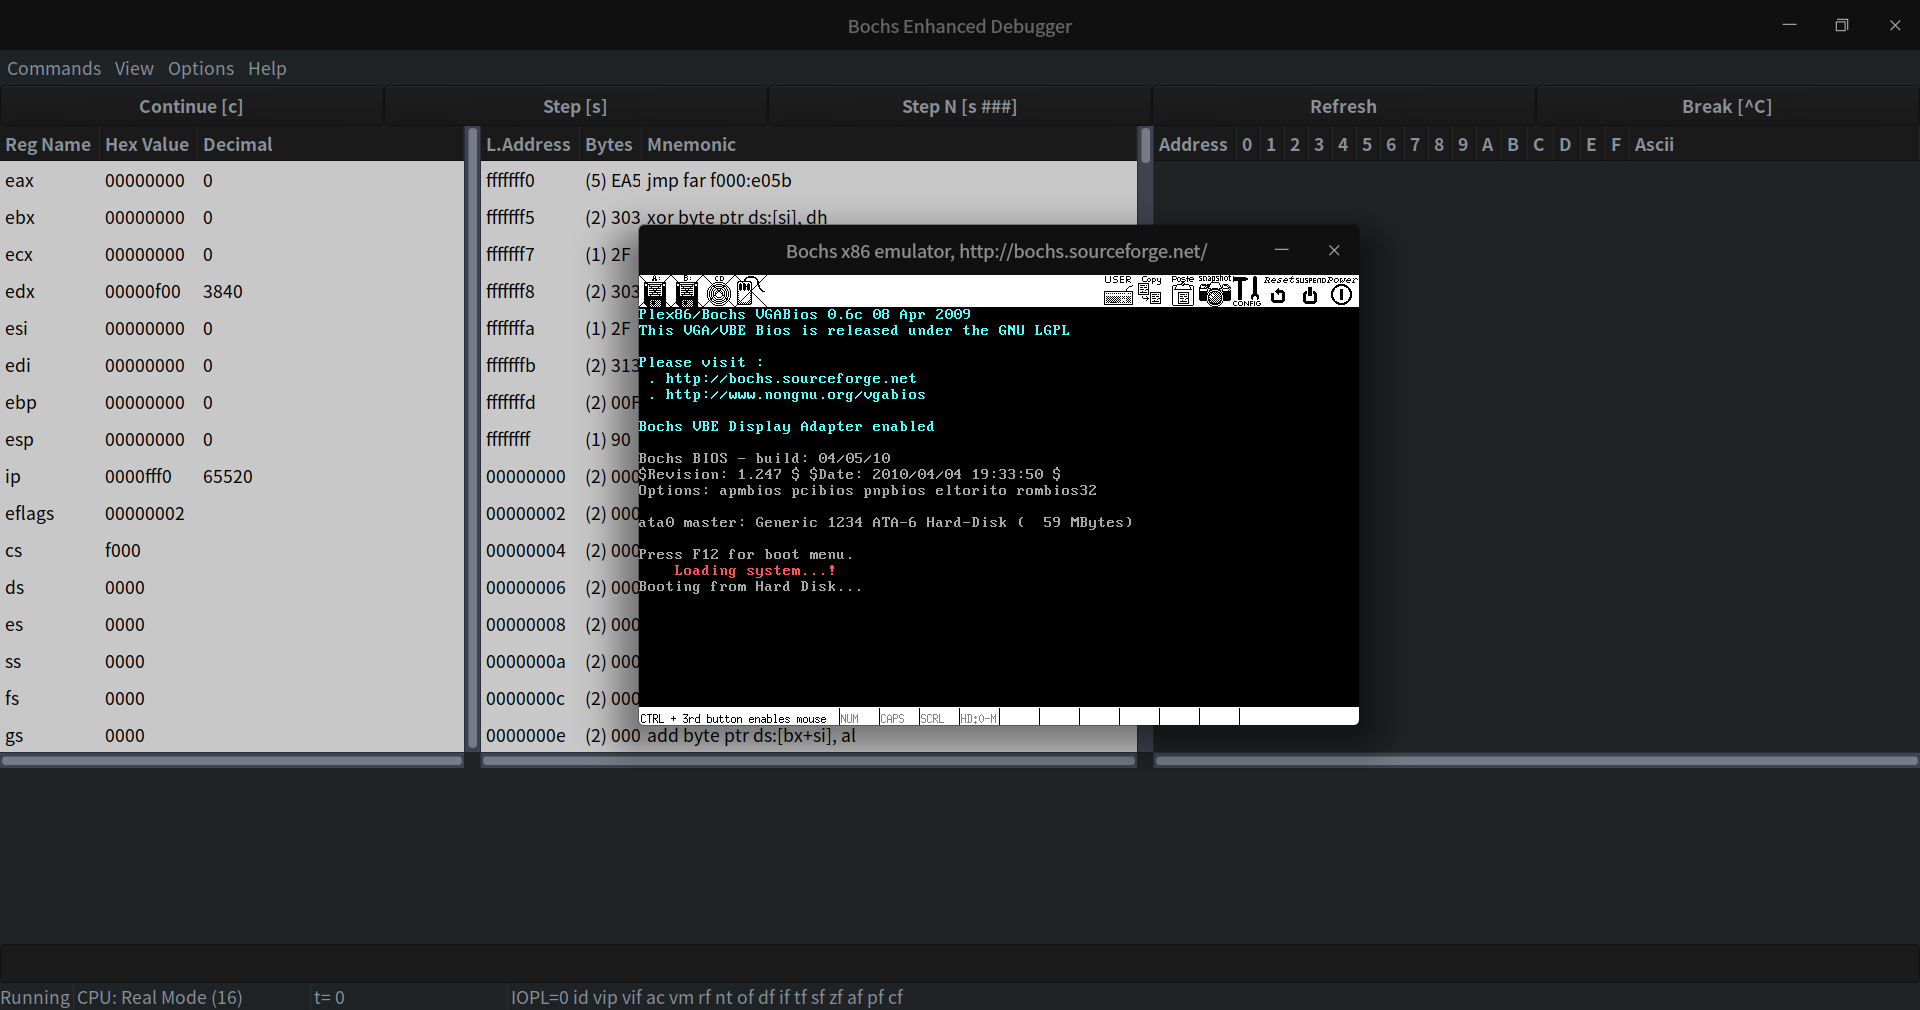Image resolution: width=1920 pixels, height=1010 pixels.
Task: Select disassembly row at address 00000004
Action: point(560,551)
